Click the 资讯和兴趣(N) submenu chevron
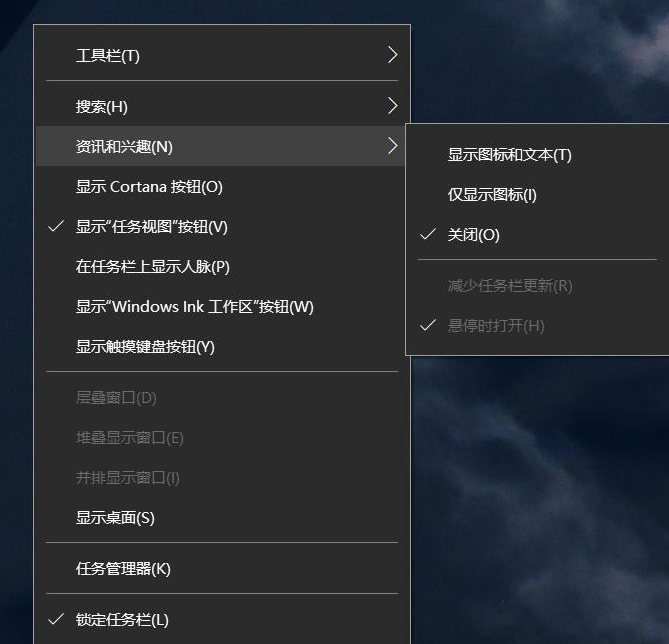The width and height of the screenshot is (669, 644). [392, 146]
